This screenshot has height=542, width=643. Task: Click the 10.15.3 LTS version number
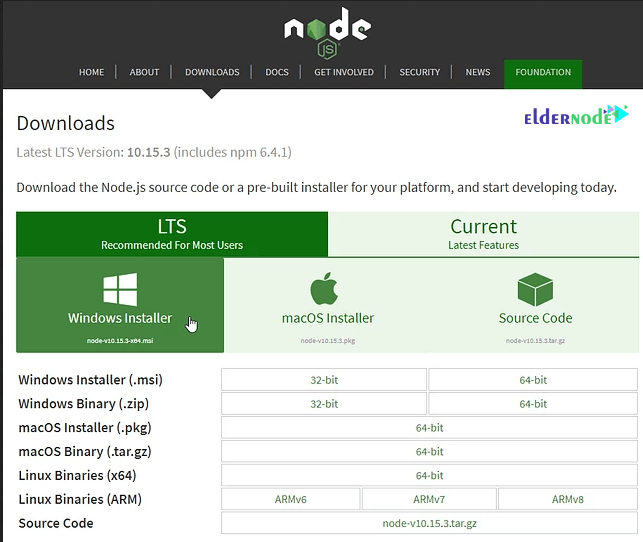(148, 152)
